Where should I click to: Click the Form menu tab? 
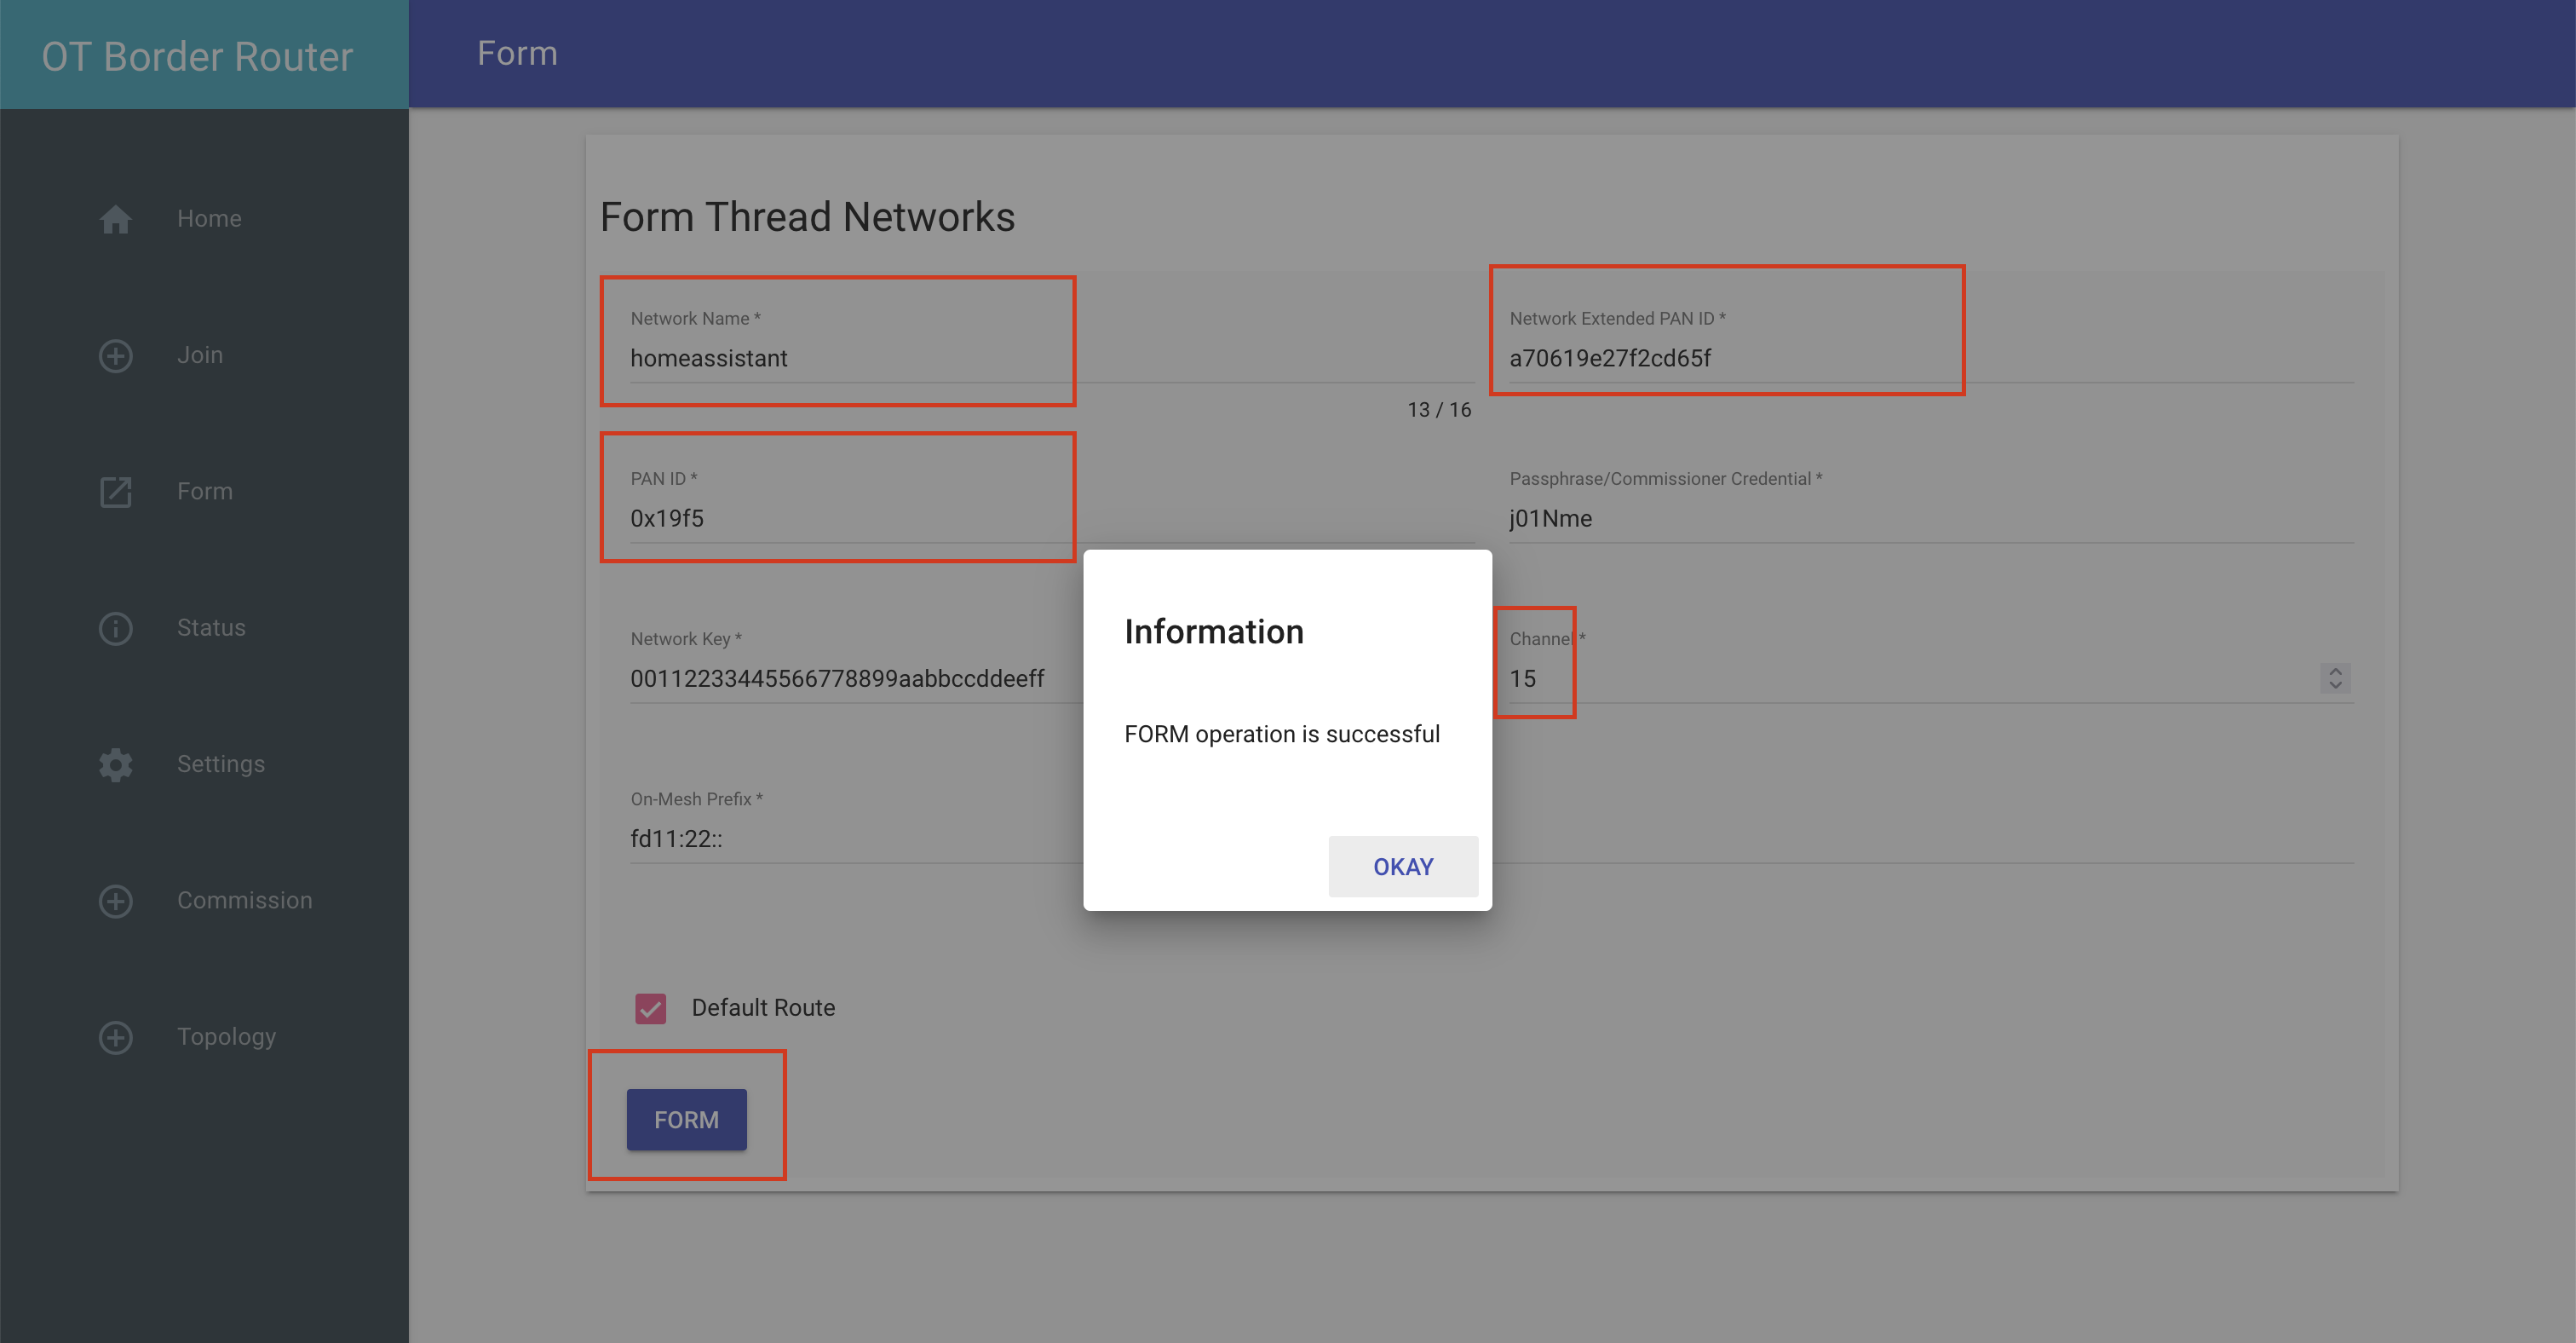click(x=203, y=491)
